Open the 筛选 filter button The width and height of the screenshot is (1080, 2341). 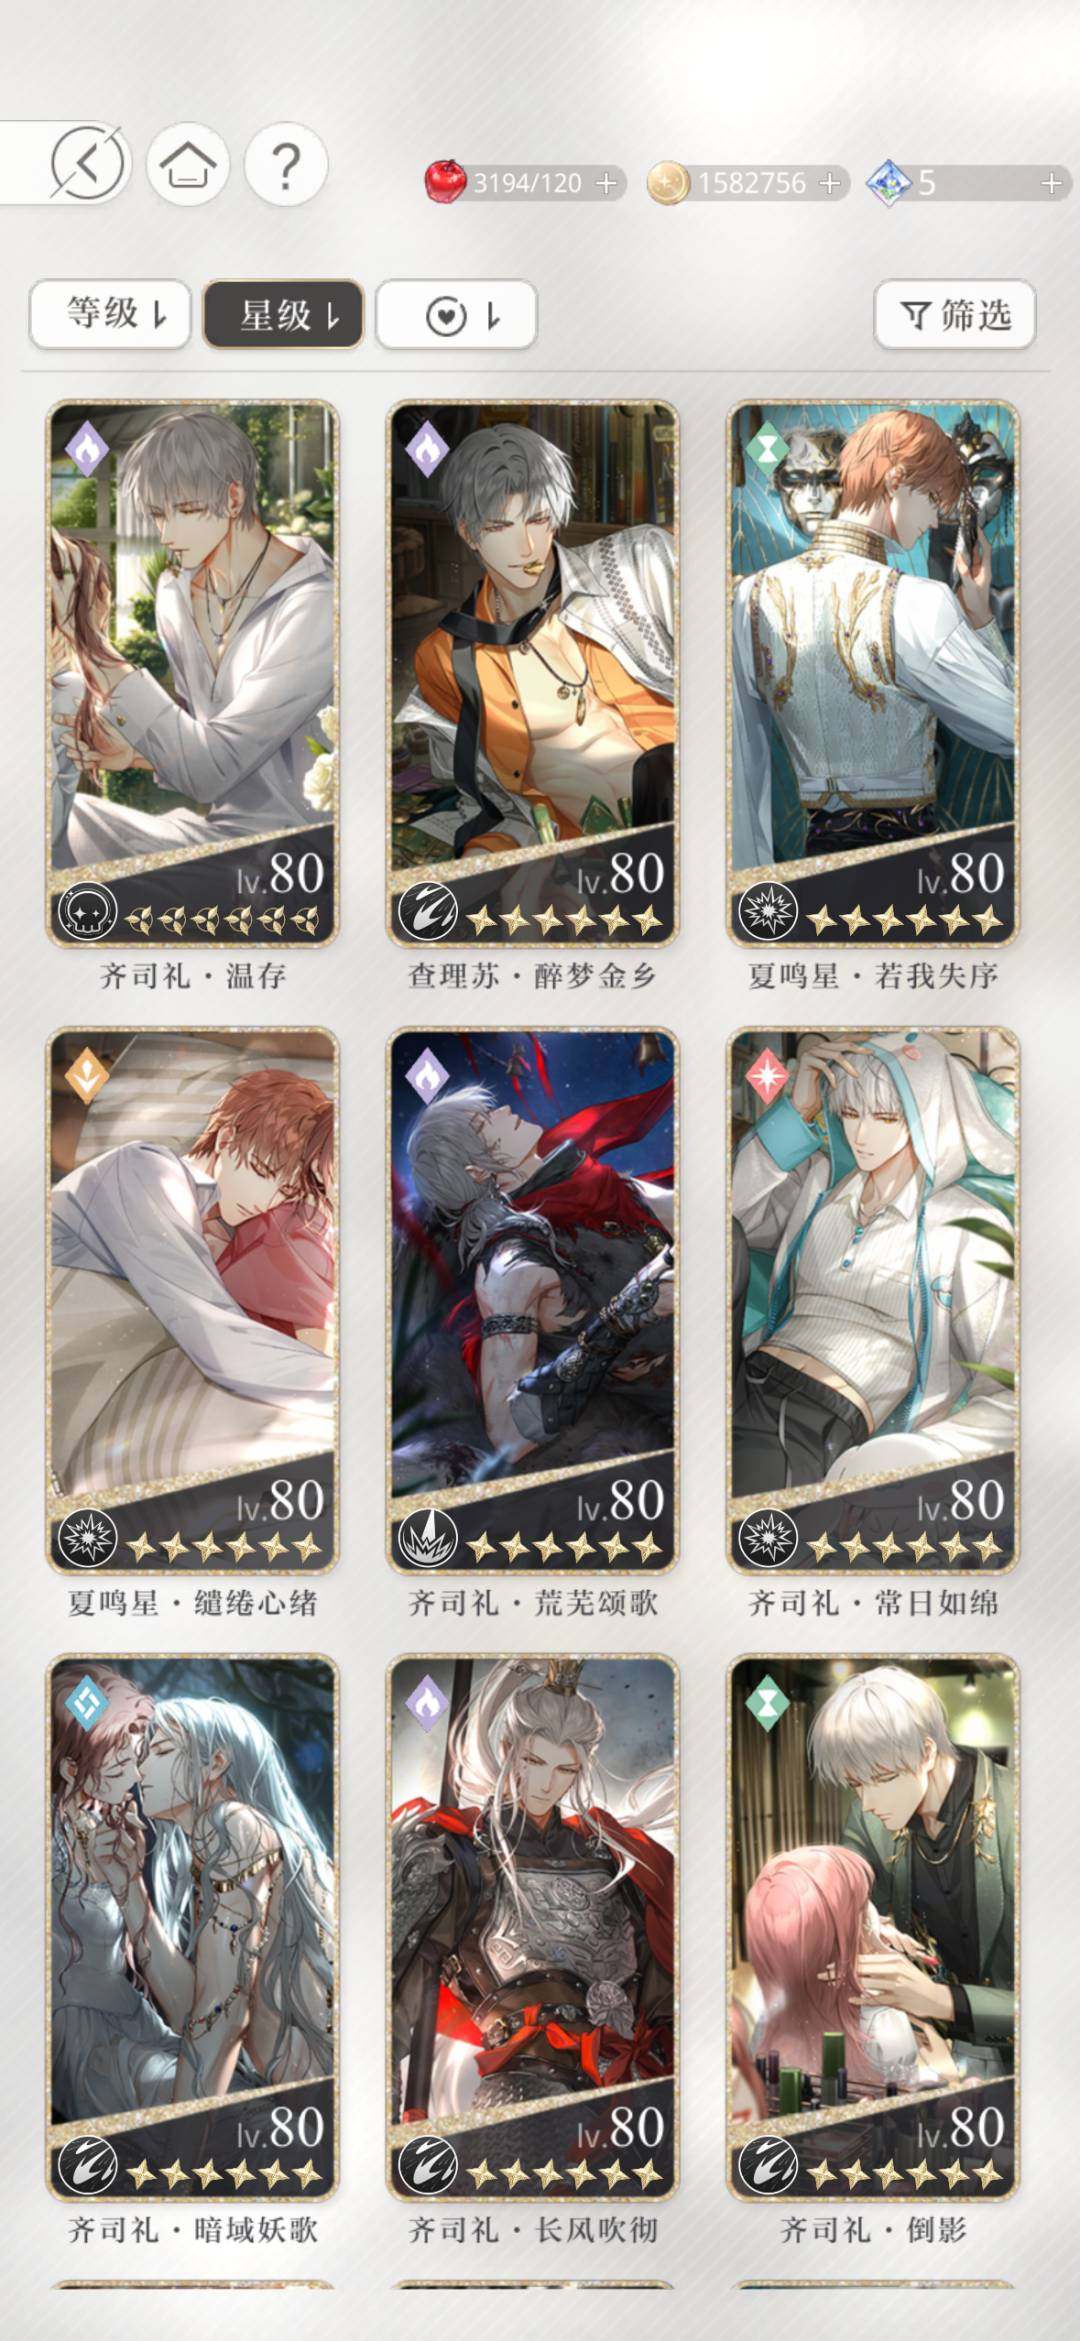pos(955,315)
